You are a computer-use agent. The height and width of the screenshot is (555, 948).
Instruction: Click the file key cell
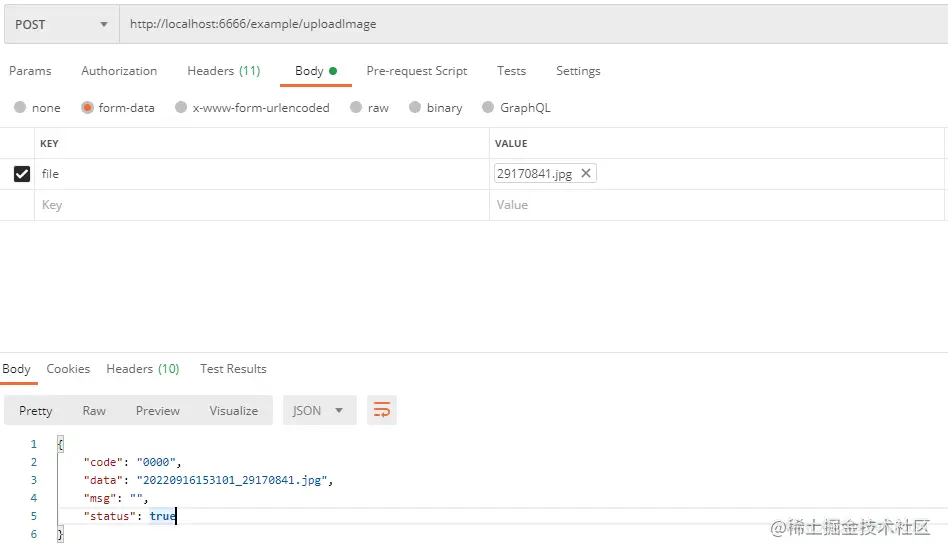point(262,174)
